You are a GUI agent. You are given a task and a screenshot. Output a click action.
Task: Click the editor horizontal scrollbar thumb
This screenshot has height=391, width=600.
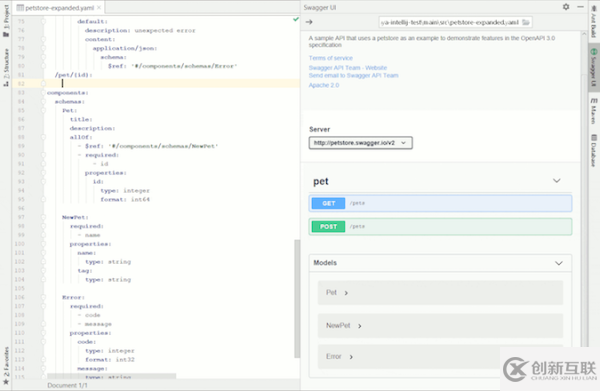pyautogui.click(x=111, y=376)
